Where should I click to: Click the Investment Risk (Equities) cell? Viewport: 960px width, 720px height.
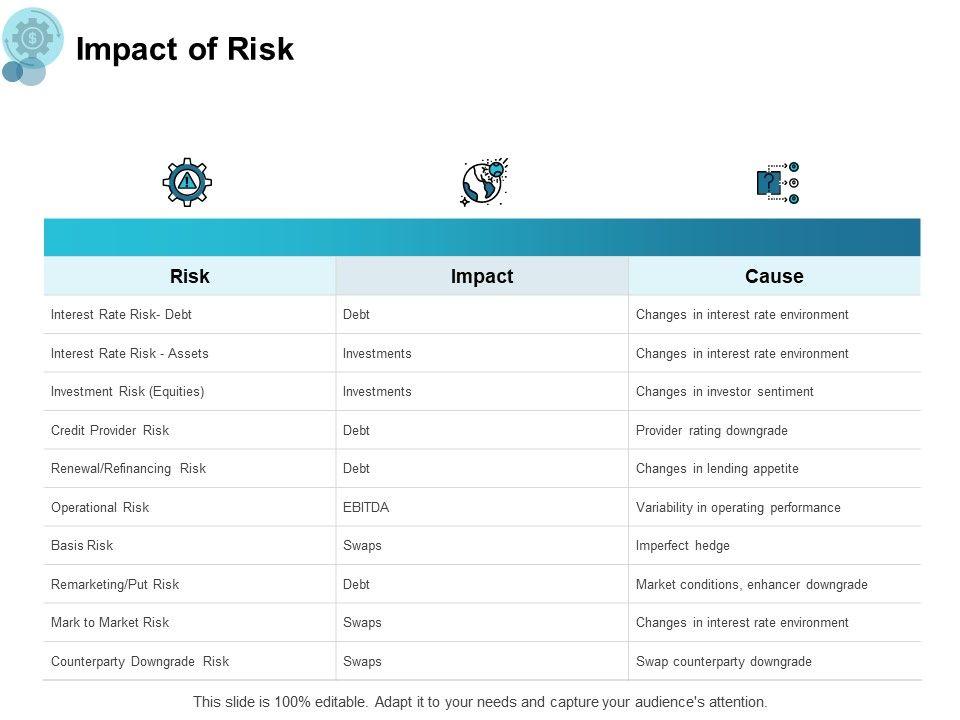point(127,392)
